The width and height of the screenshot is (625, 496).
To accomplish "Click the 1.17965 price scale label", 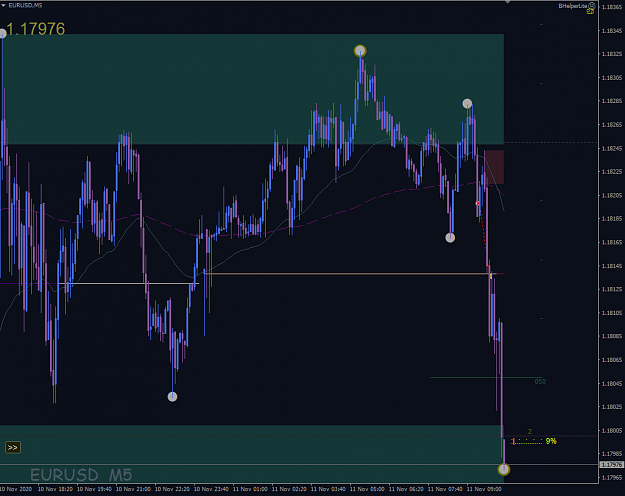I will 612,477.
